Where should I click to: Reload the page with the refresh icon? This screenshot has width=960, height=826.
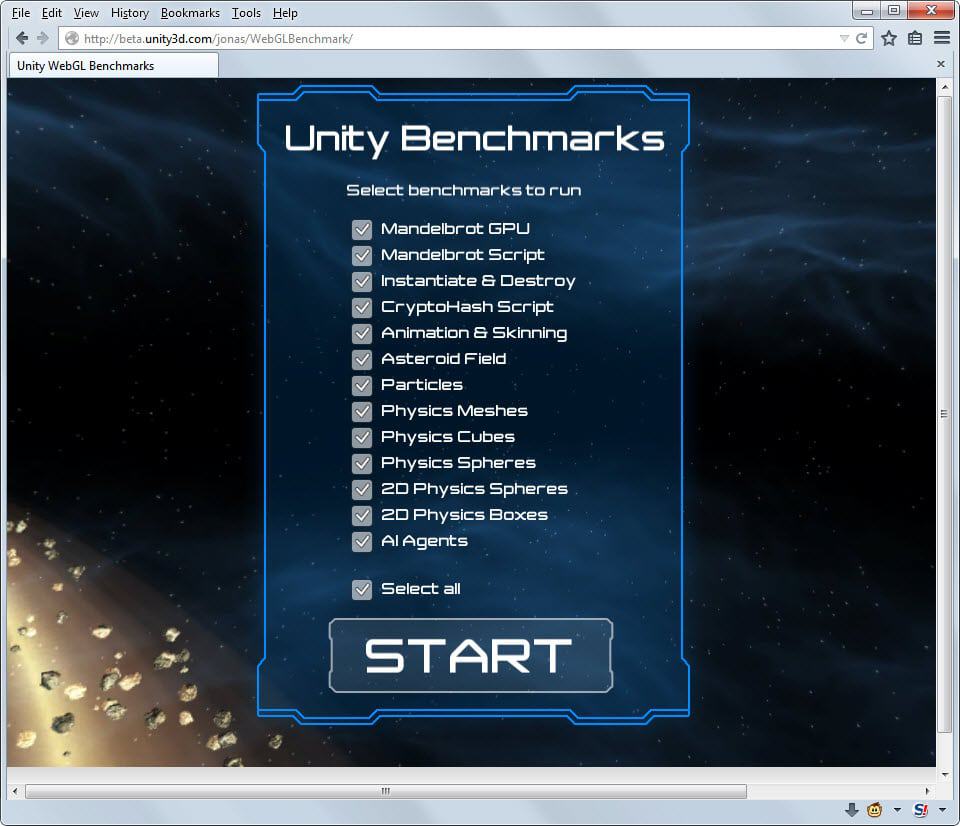(862, 39)
